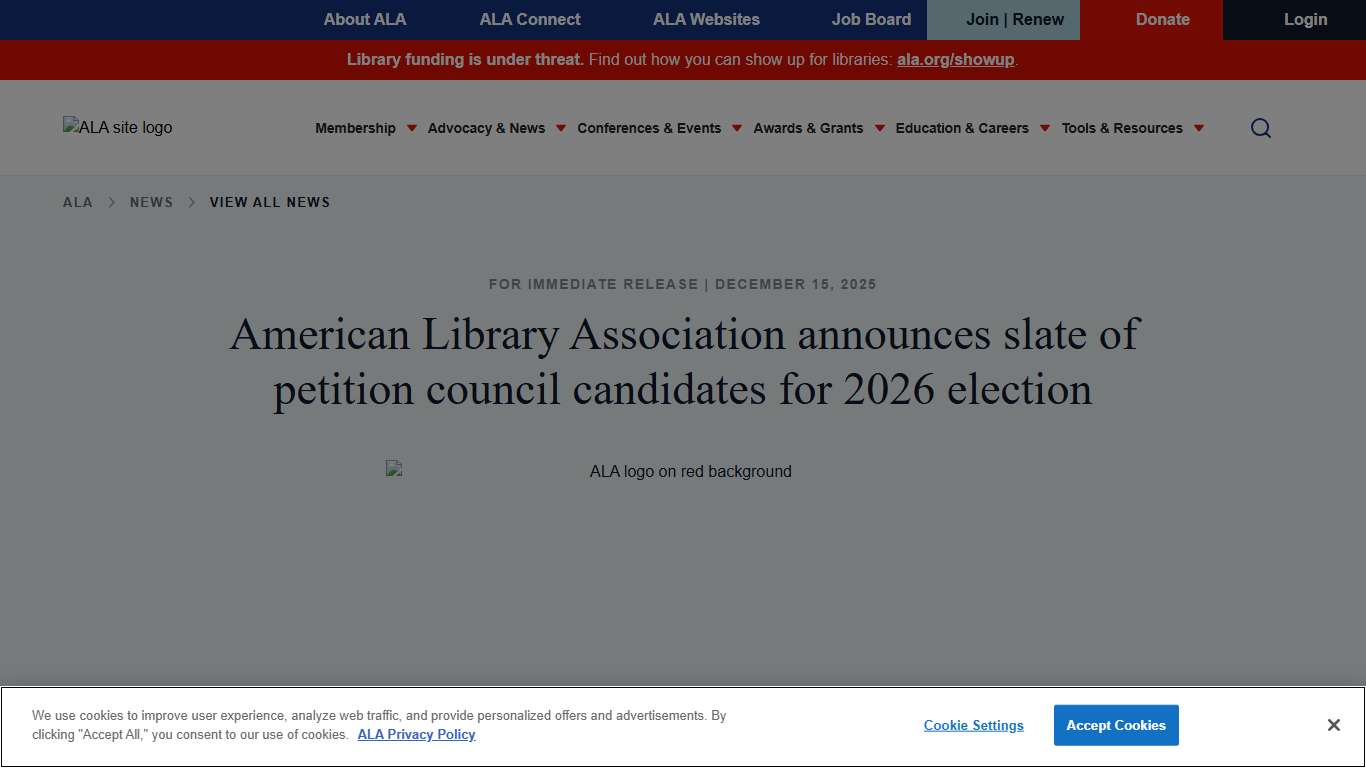Screen dimensions: 1366x768
Task: Click the Education & Careers chevron icon
Action: pyautogui.click(x=1045, y=128)
